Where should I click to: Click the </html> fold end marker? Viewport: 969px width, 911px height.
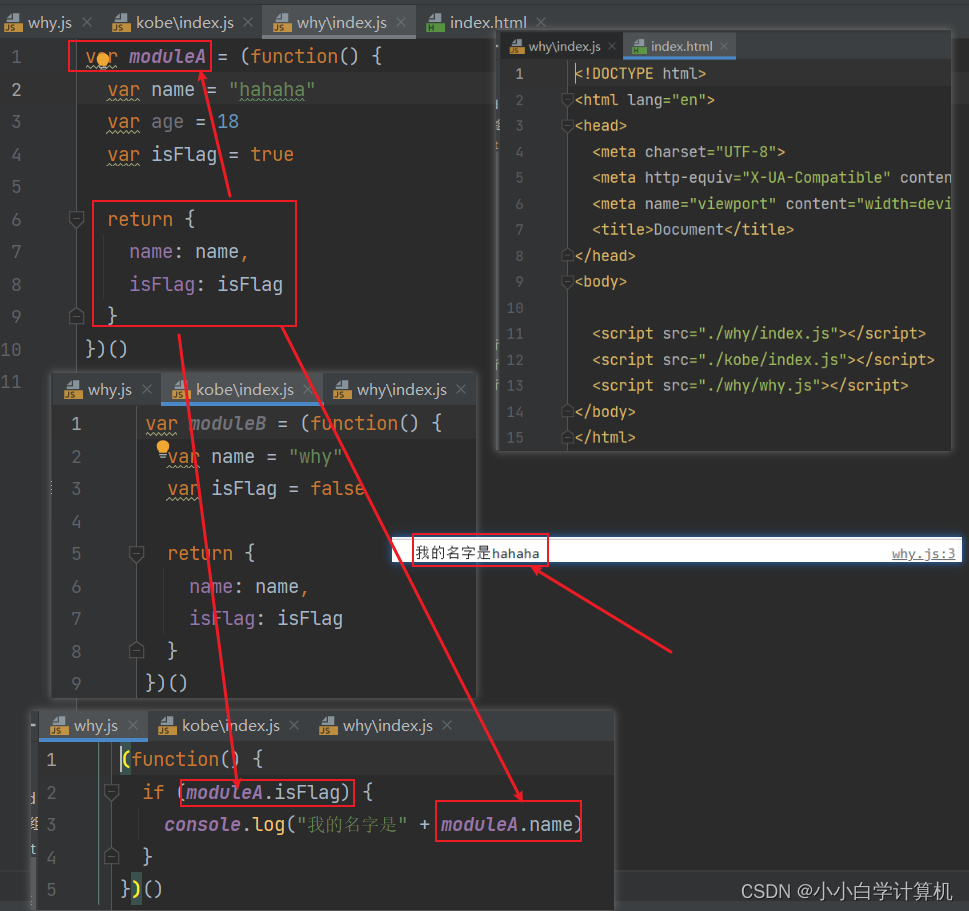pyautogui.click(x=567, y=437)
